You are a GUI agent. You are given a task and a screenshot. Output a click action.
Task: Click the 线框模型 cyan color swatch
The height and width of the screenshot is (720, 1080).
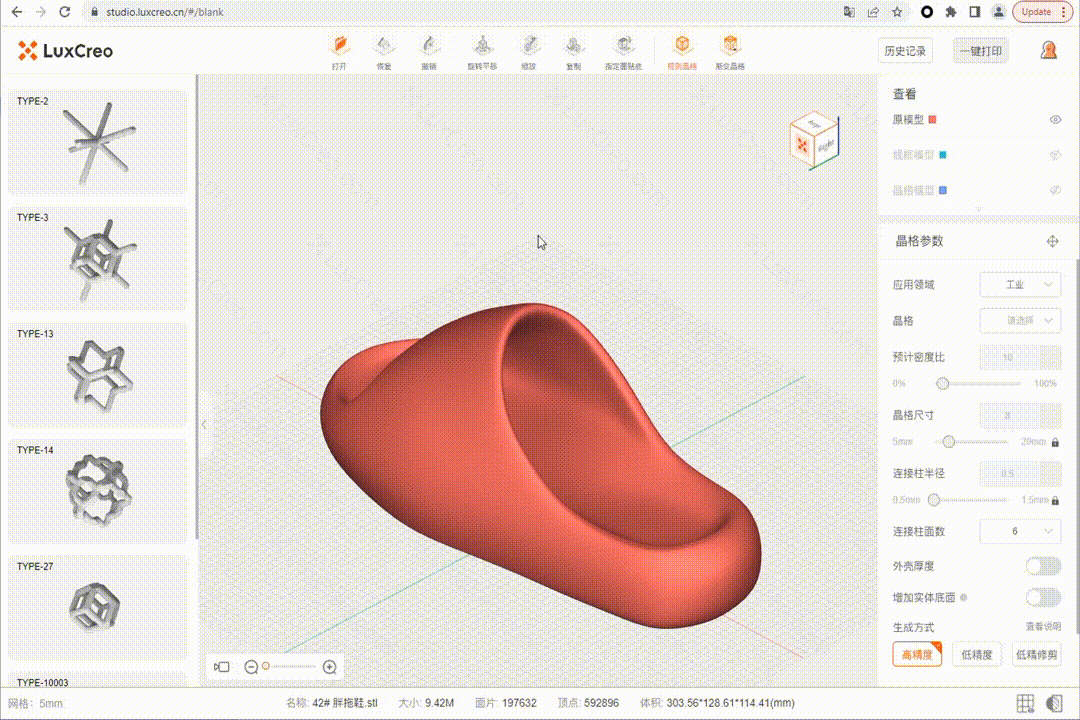[943, 155]
